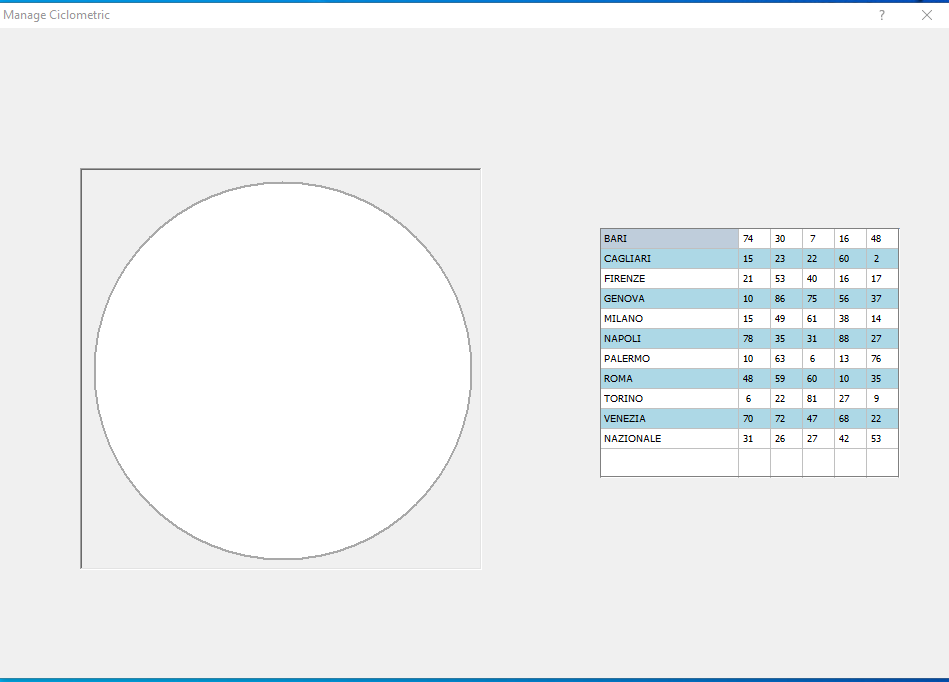Pick number 31 in NAPOLI row
949x682 pixels.
[x=818, y=338]
